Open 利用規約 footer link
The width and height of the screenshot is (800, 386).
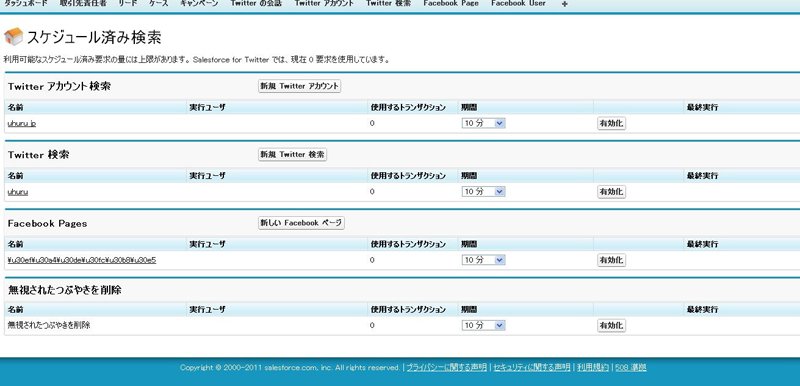point(593,367)
